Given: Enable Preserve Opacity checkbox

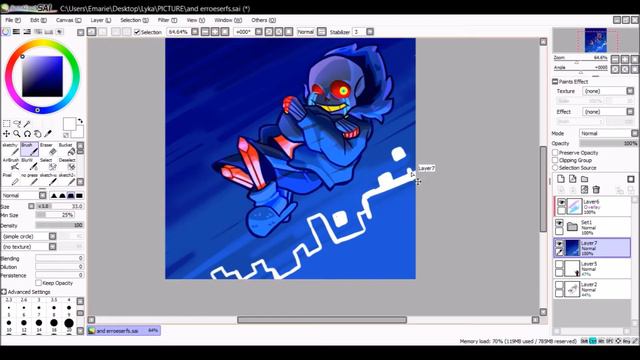Looking at the screenshot, I should coord(555,152).
